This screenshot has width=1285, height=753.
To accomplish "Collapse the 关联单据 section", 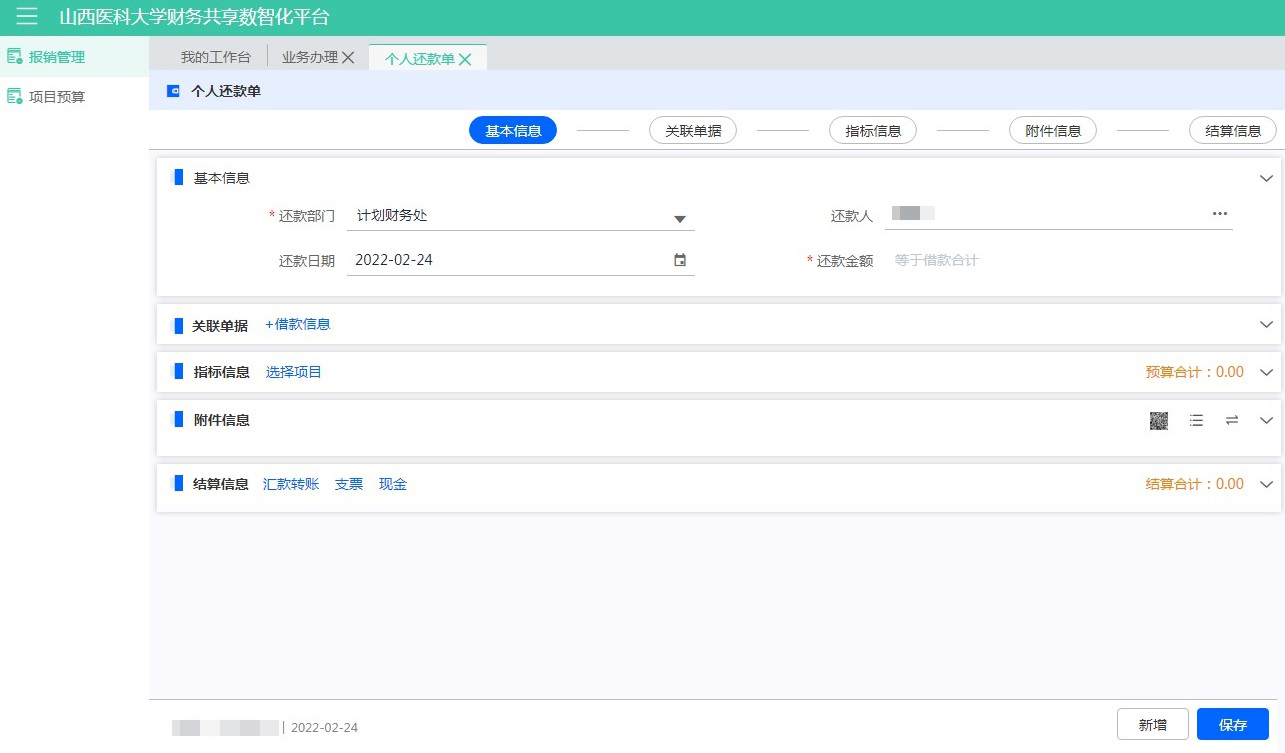I will coord(1266,325).
